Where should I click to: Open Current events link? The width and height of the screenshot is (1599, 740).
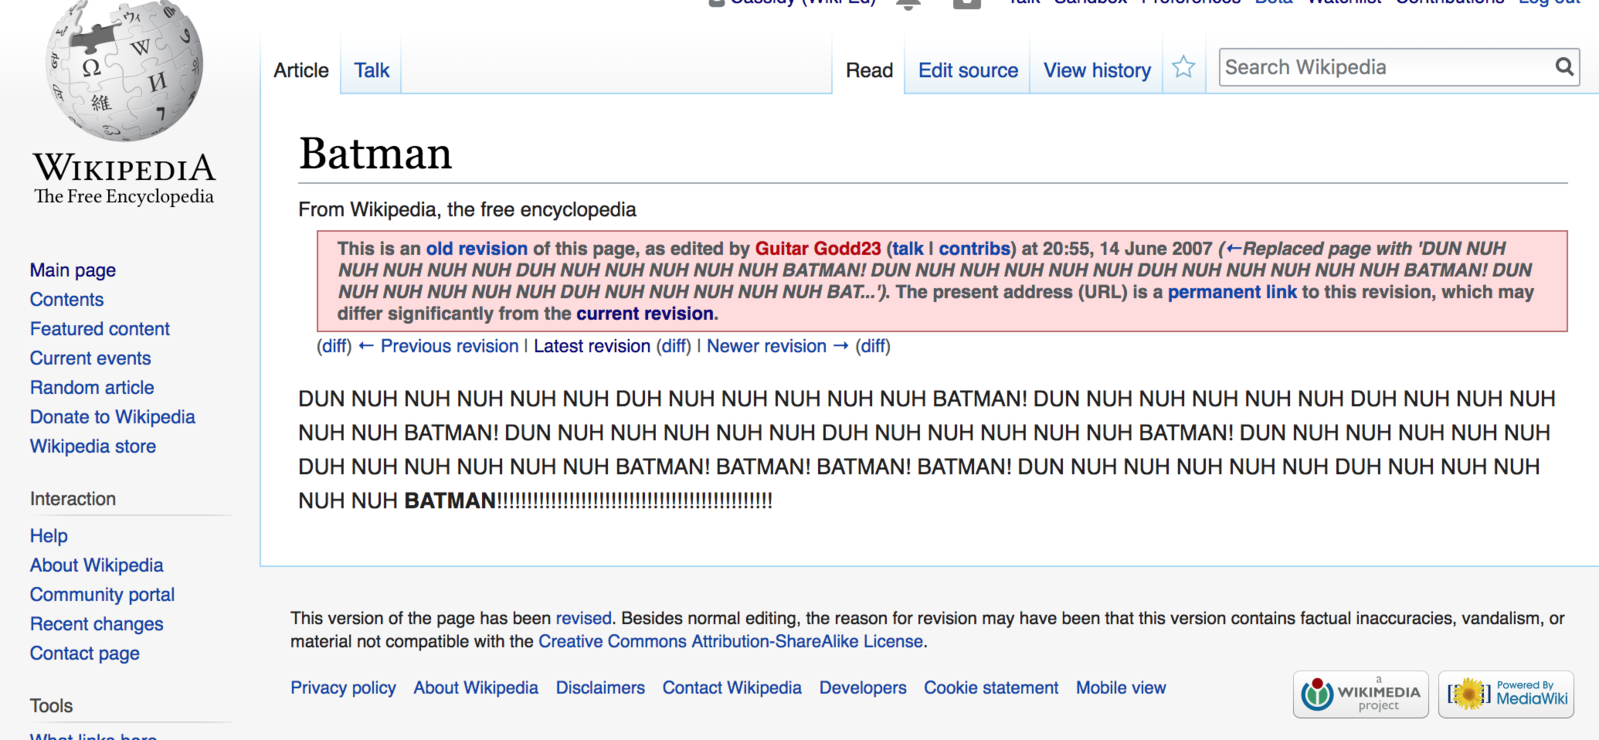coord(90,358)
